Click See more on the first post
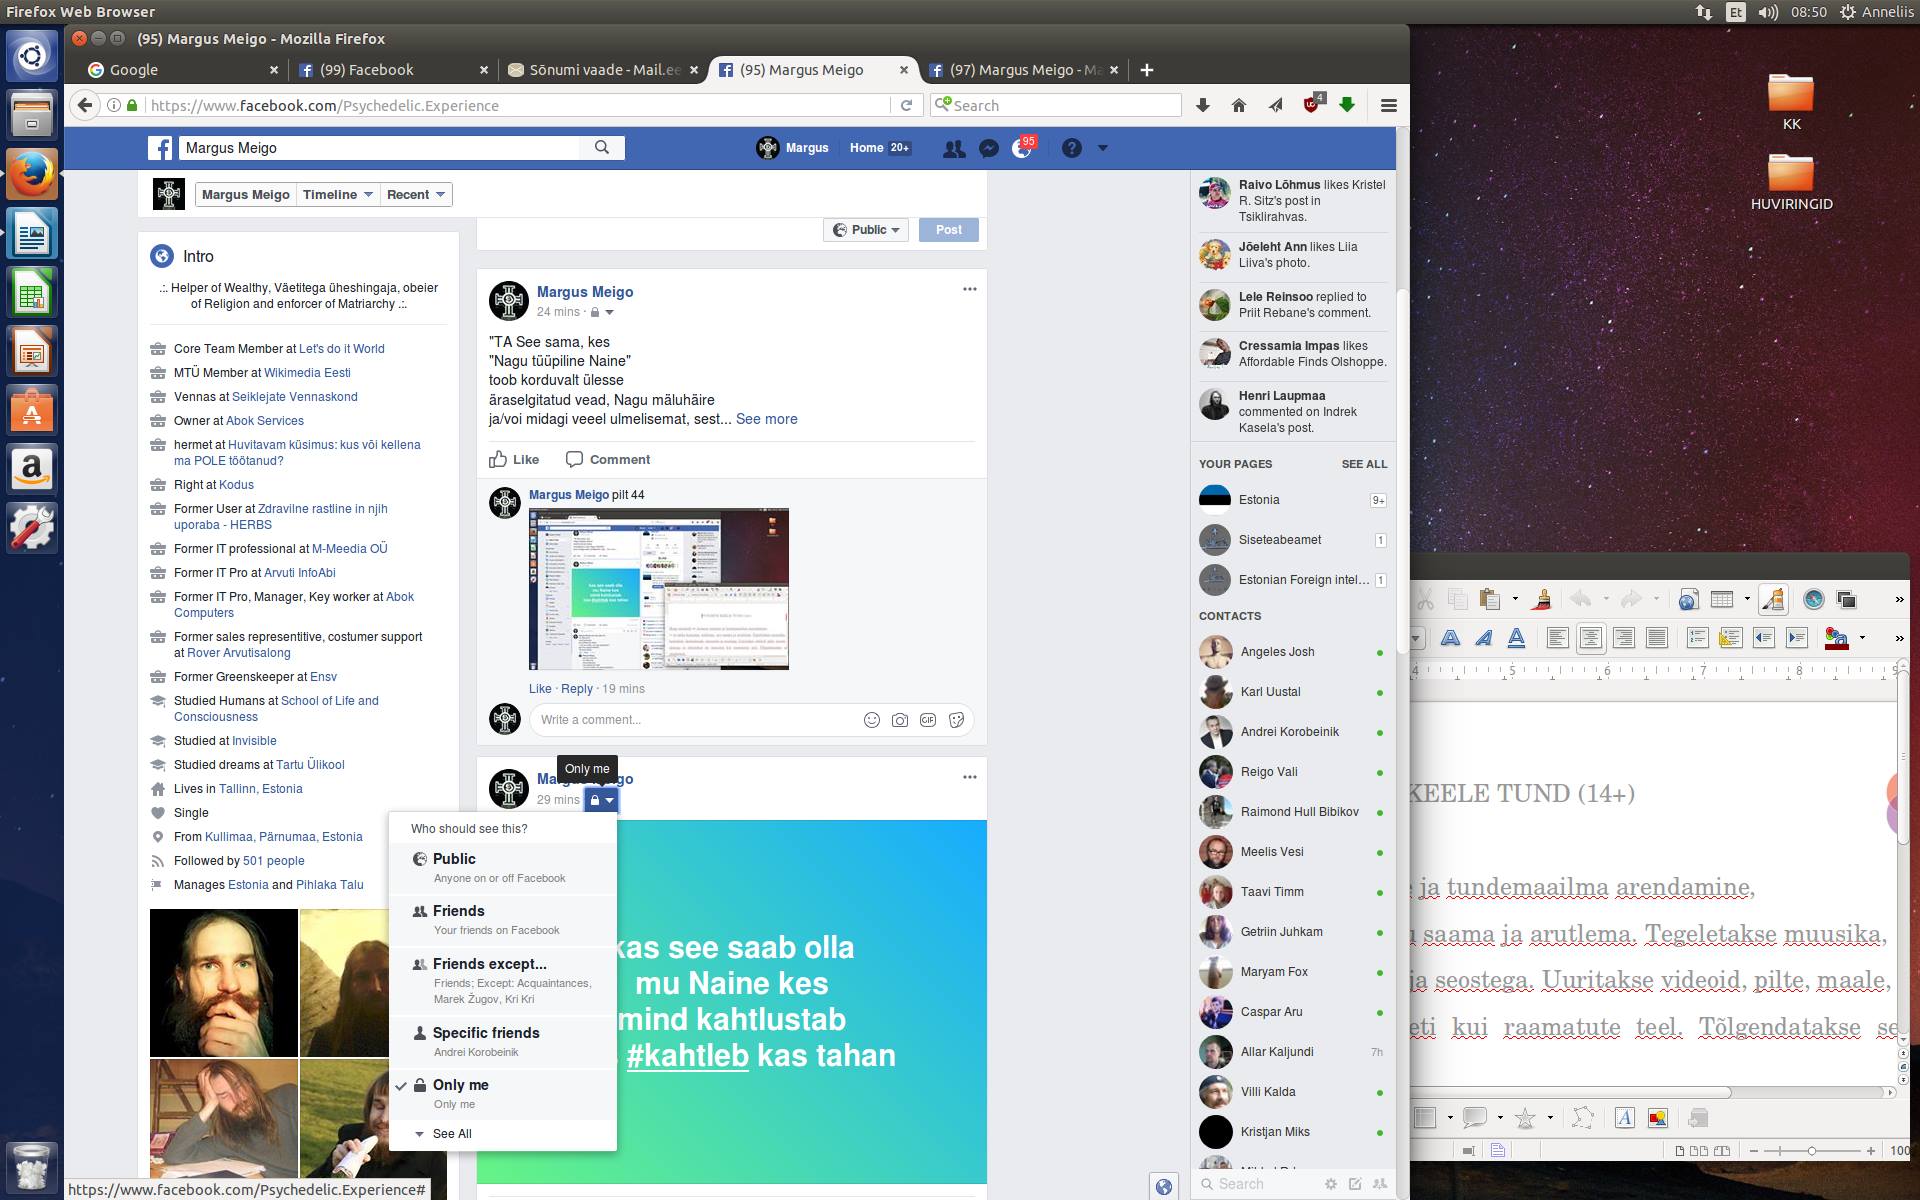The height and width of the screenshot is (1200, 1920). [x=766, y=419]
